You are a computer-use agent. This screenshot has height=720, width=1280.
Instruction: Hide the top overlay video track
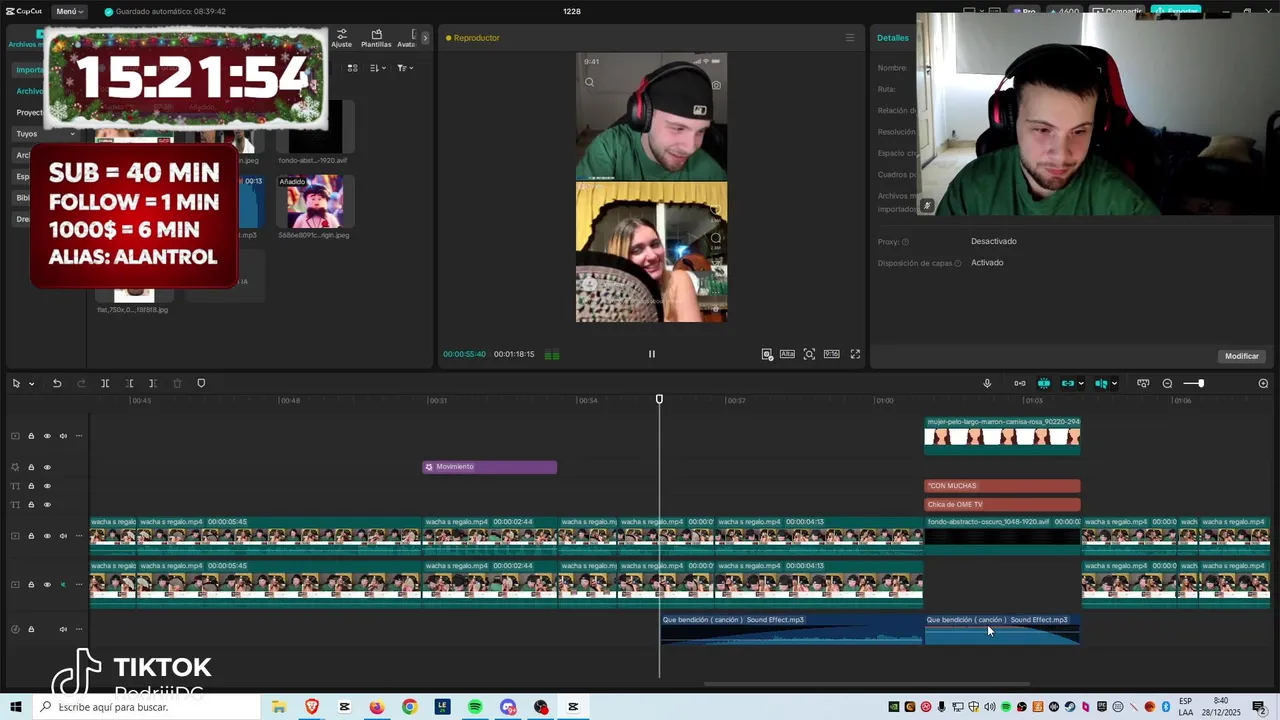click(47, 436)
